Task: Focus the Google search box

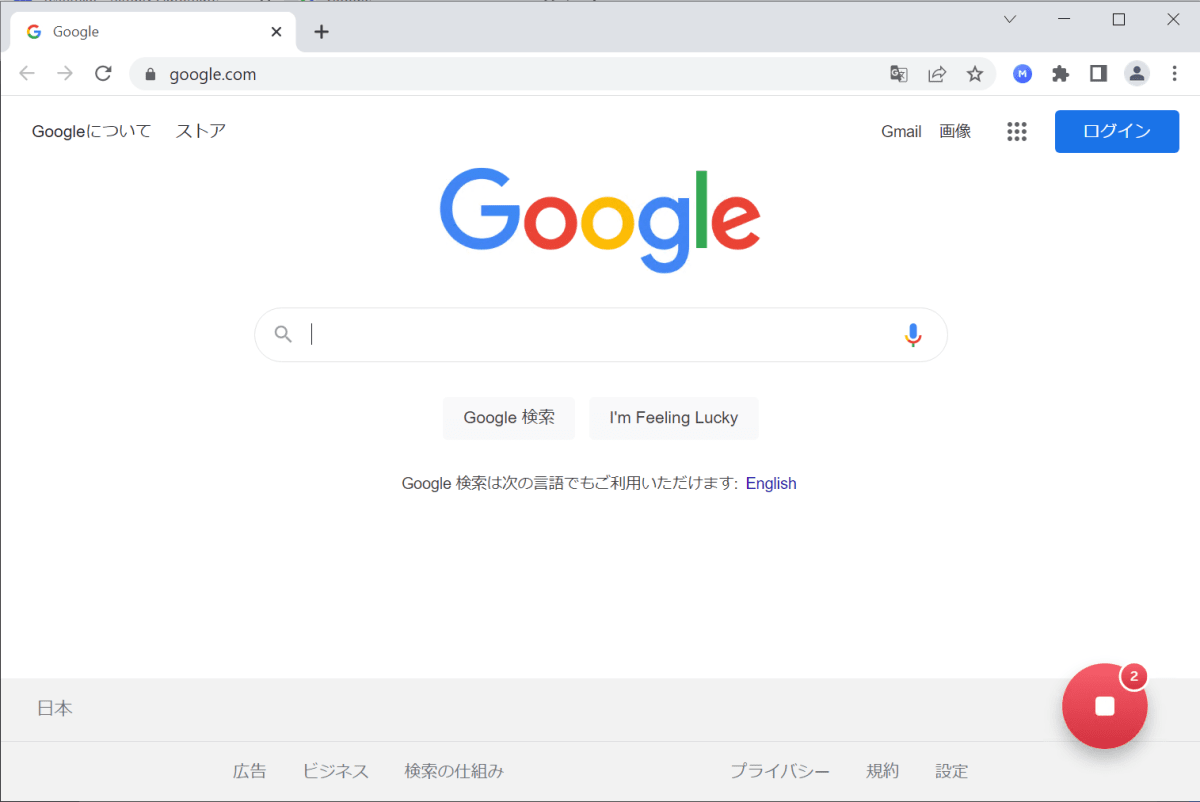Action: tap(600, 335)
